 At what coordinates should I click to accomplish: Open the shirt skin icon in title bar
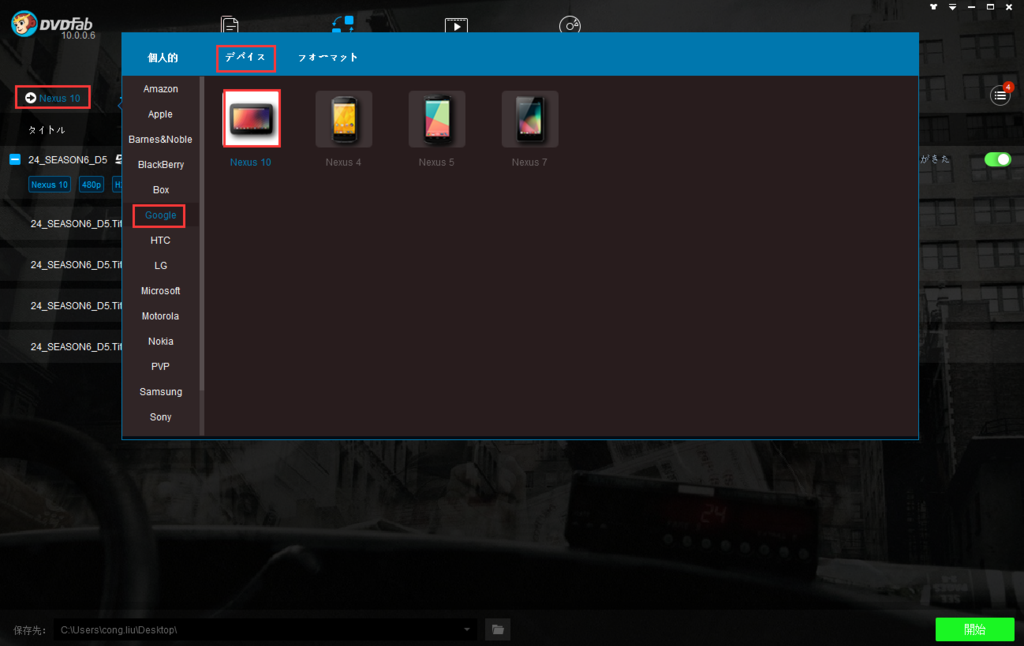[933, 7]
